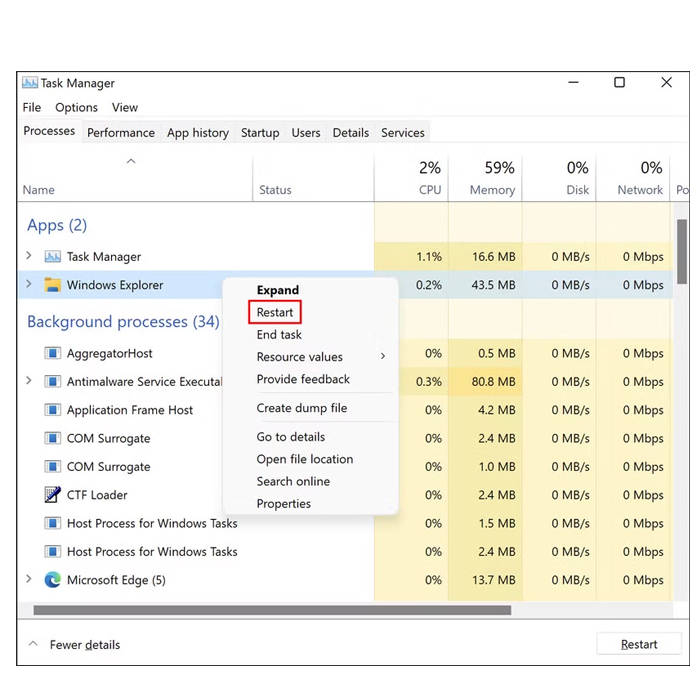Switch to the Details tab
This screenshot has height=700, width=700.
pos(351,133)
